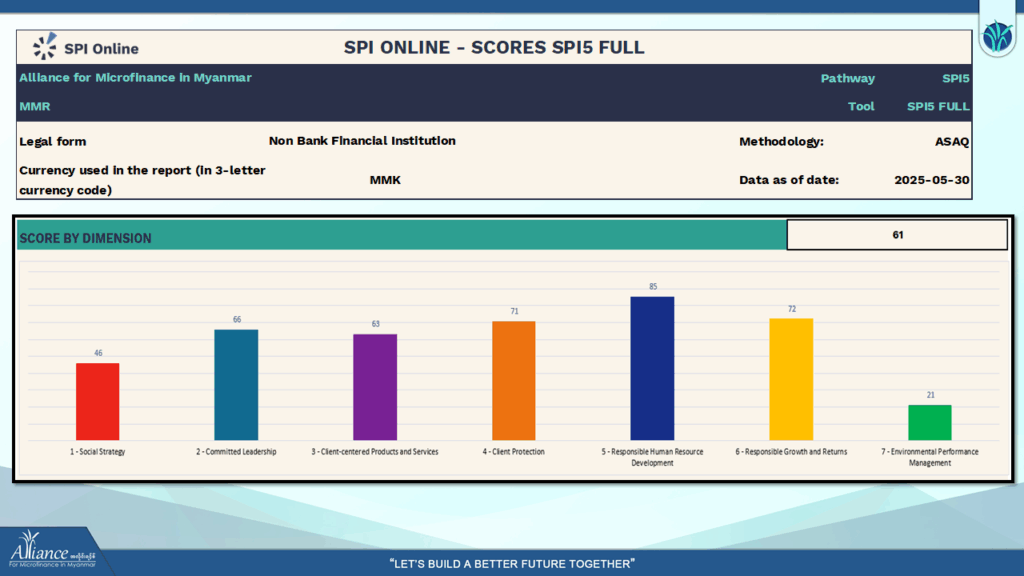The image size is (1024, 576).
Task: Select the Non Bank Financial Institution value
Action: 362,141
